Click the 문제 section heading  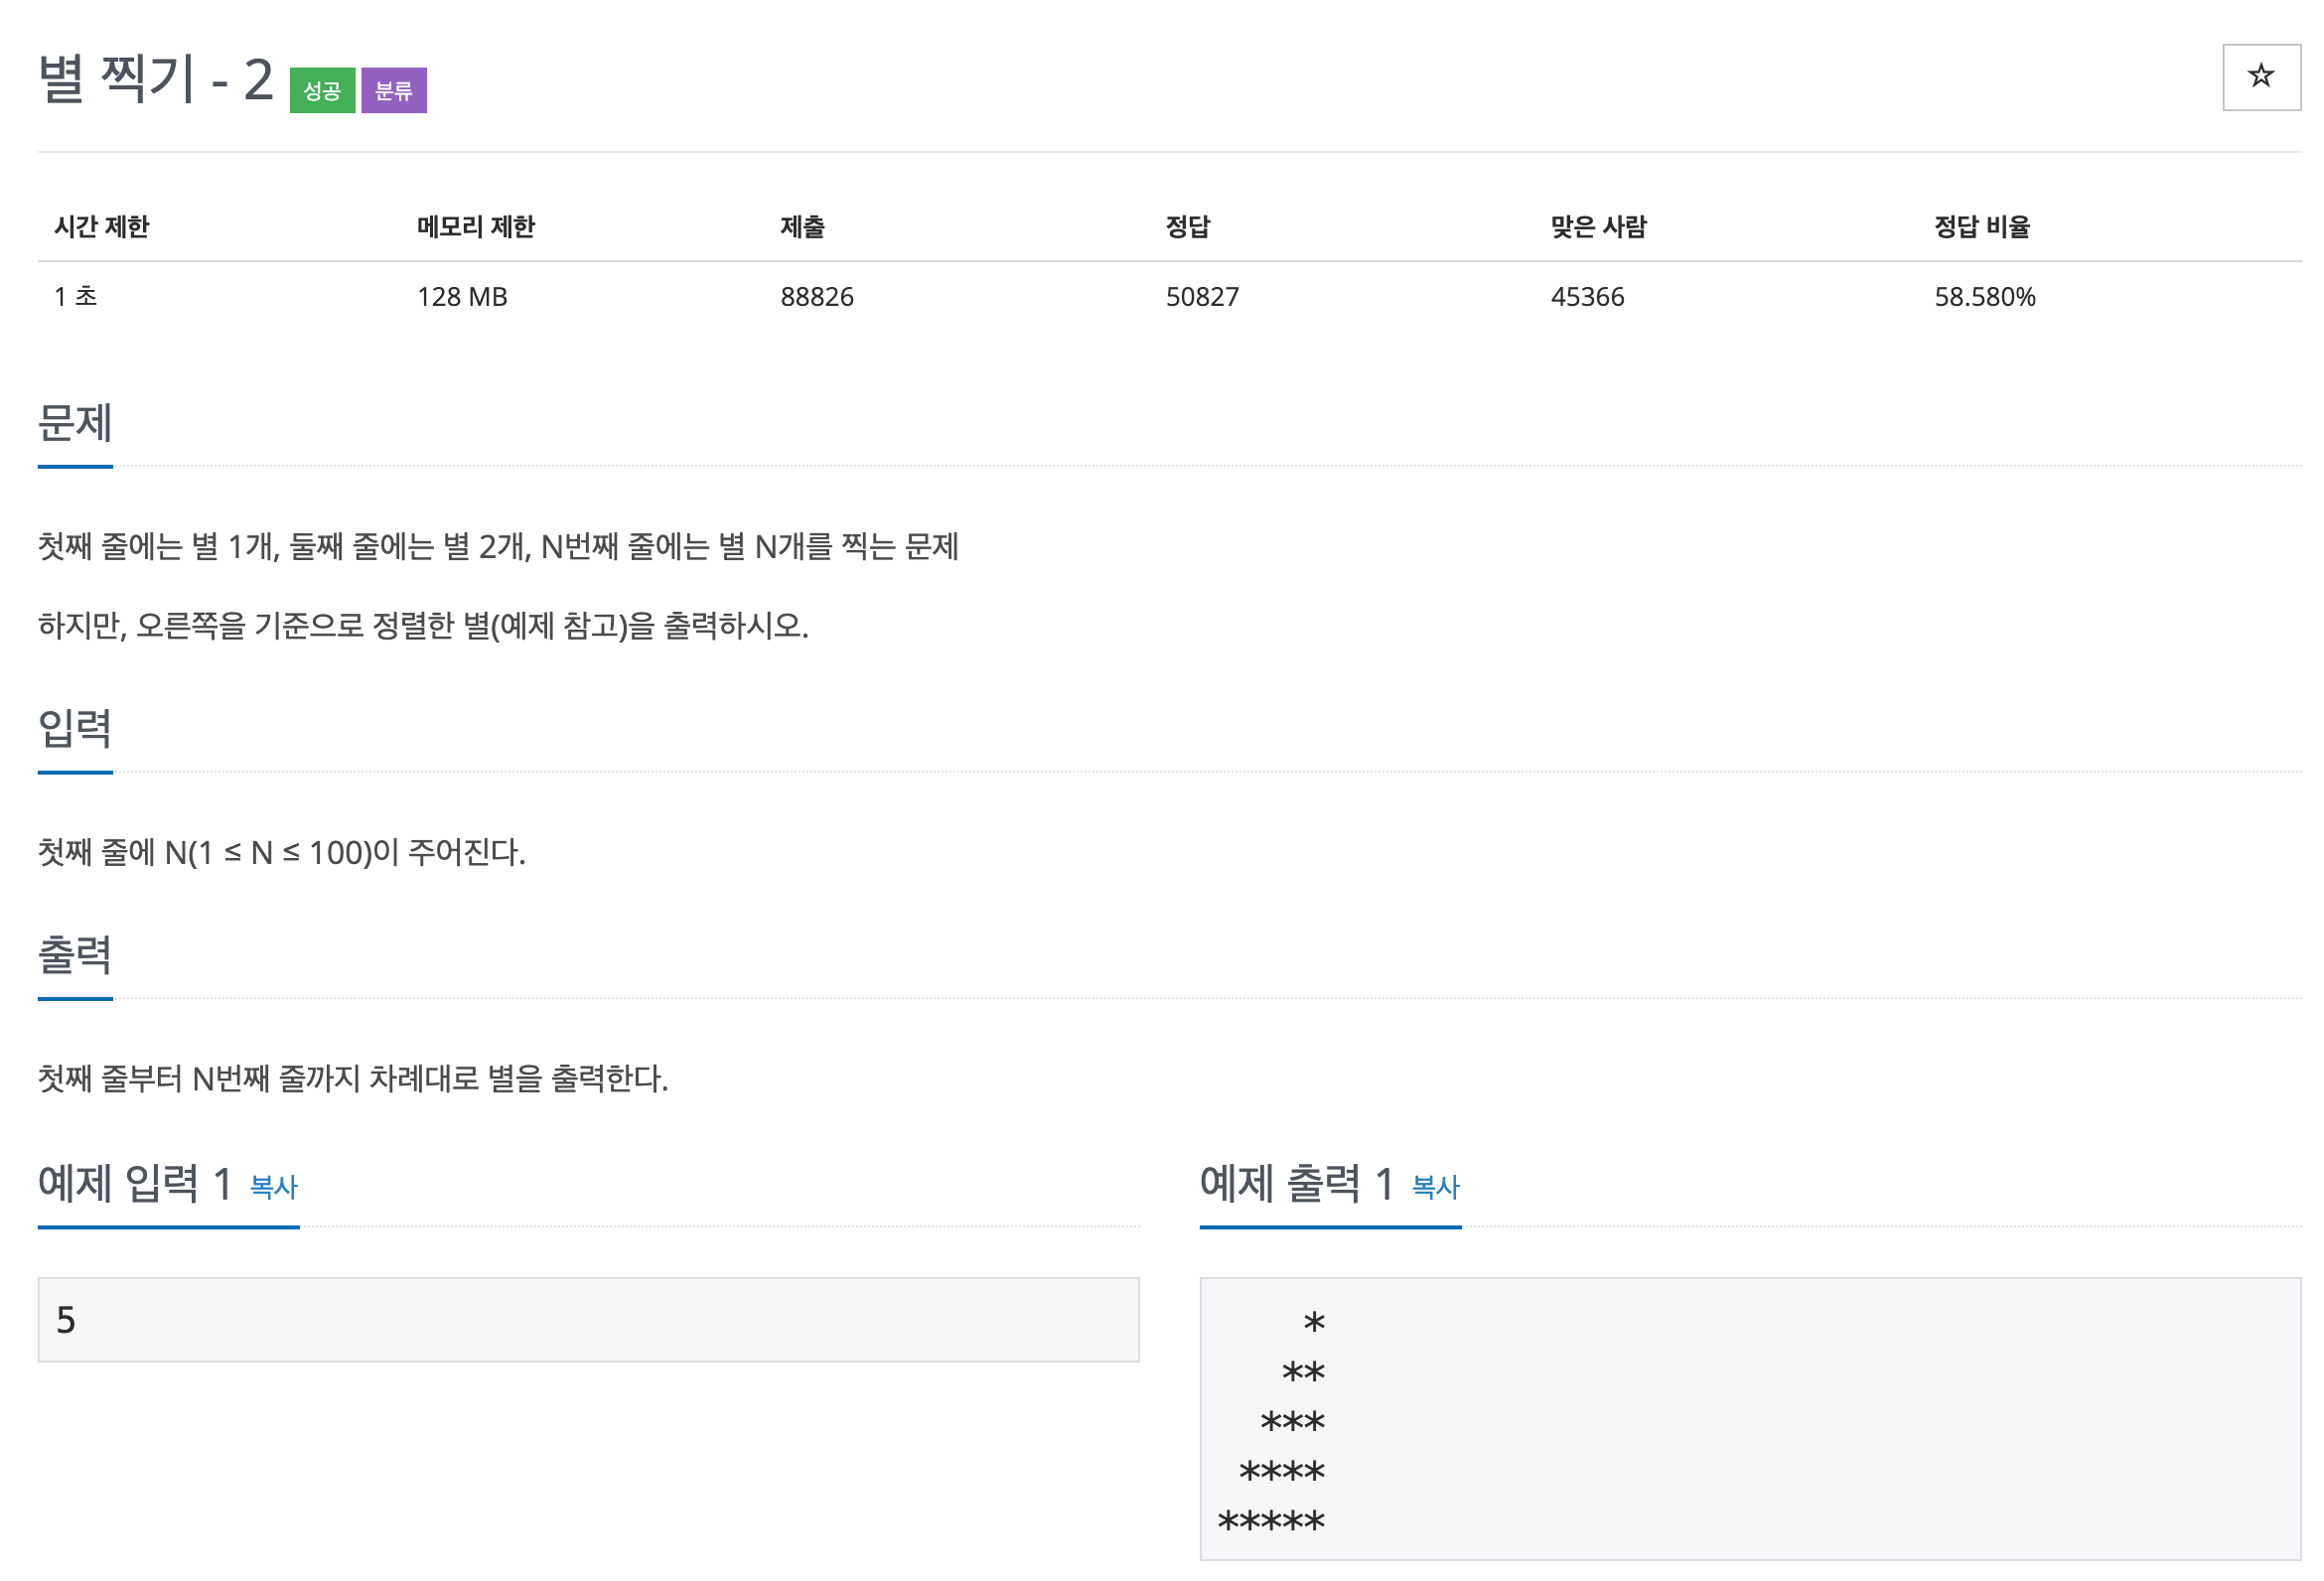coord(73,424)
